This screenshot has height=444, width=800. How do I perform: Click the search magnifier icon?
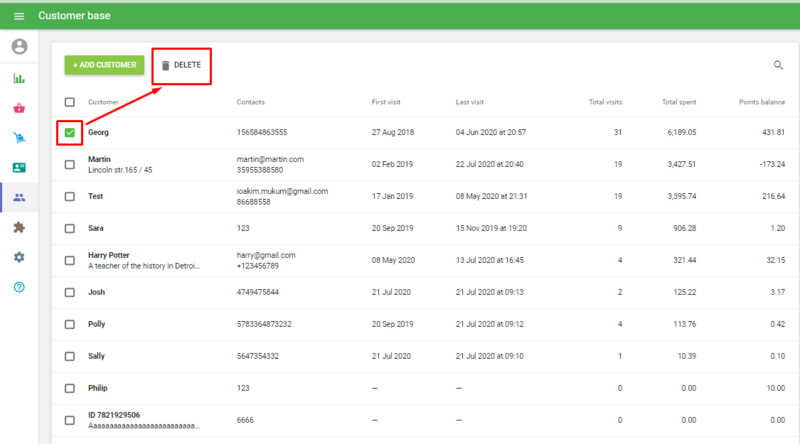pos(778,65)
